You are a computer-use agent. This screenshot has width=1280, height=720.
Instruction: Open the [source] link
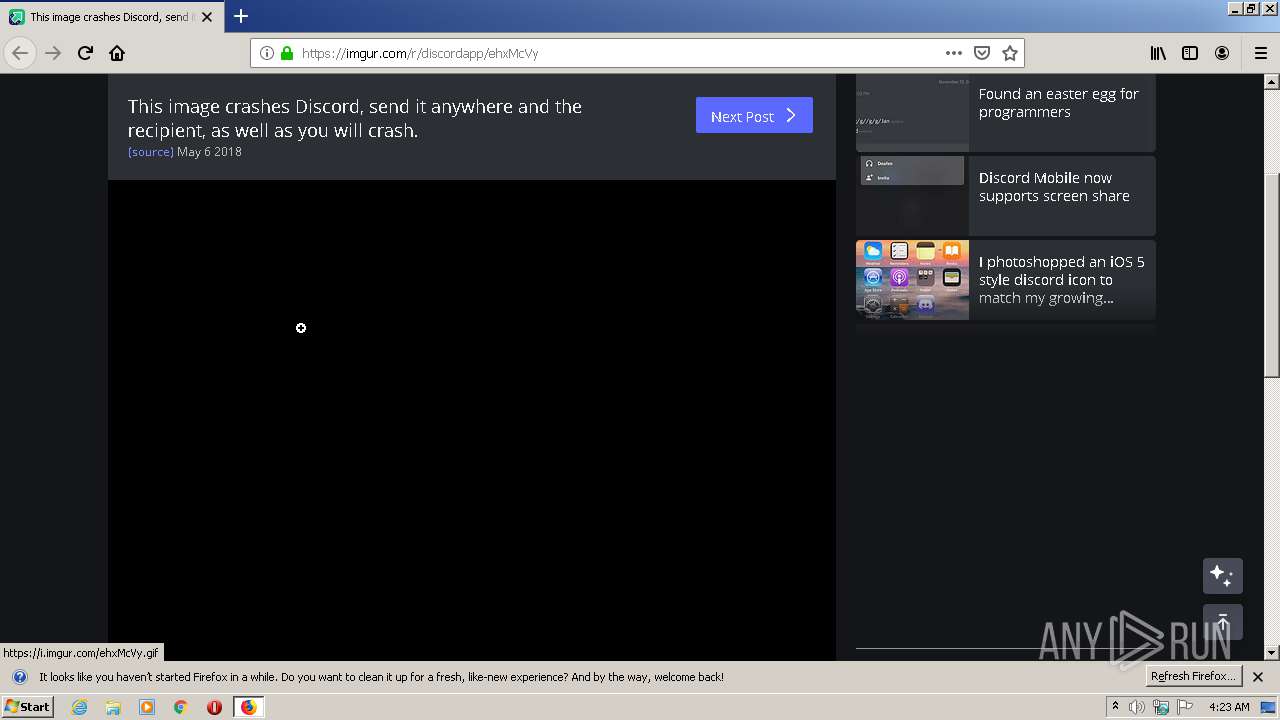coord(151,152)
